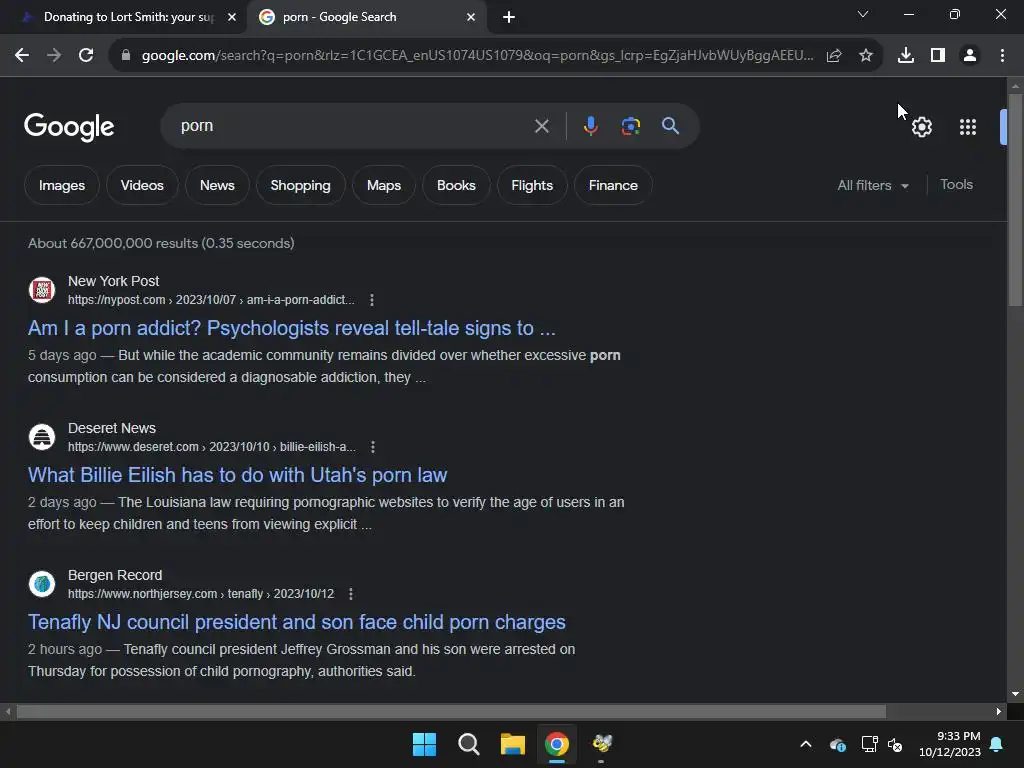
Task: Open Windows Start menu
Action: coord(424,744)
